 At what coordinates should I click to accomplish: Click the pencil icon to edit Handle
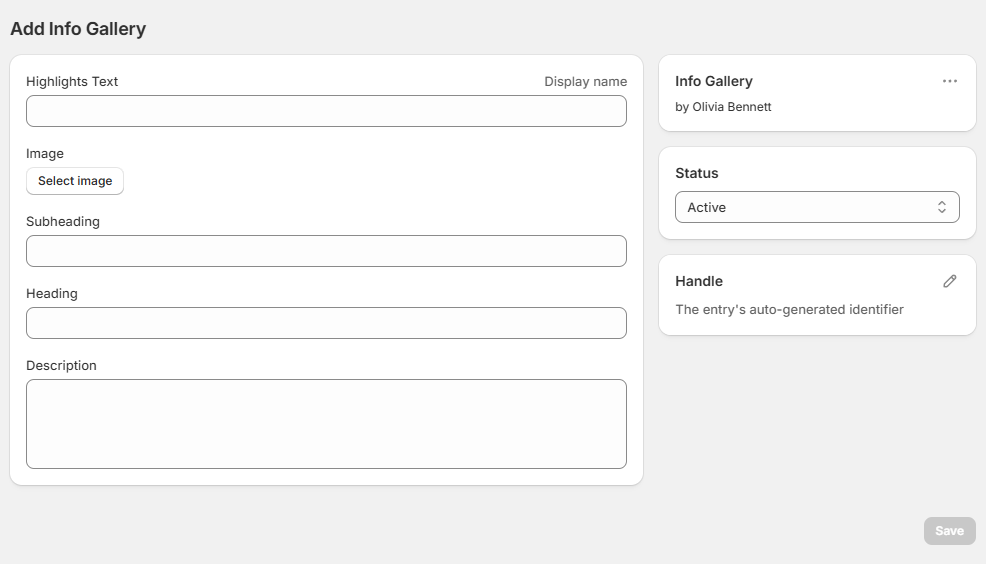pos(949,281)
